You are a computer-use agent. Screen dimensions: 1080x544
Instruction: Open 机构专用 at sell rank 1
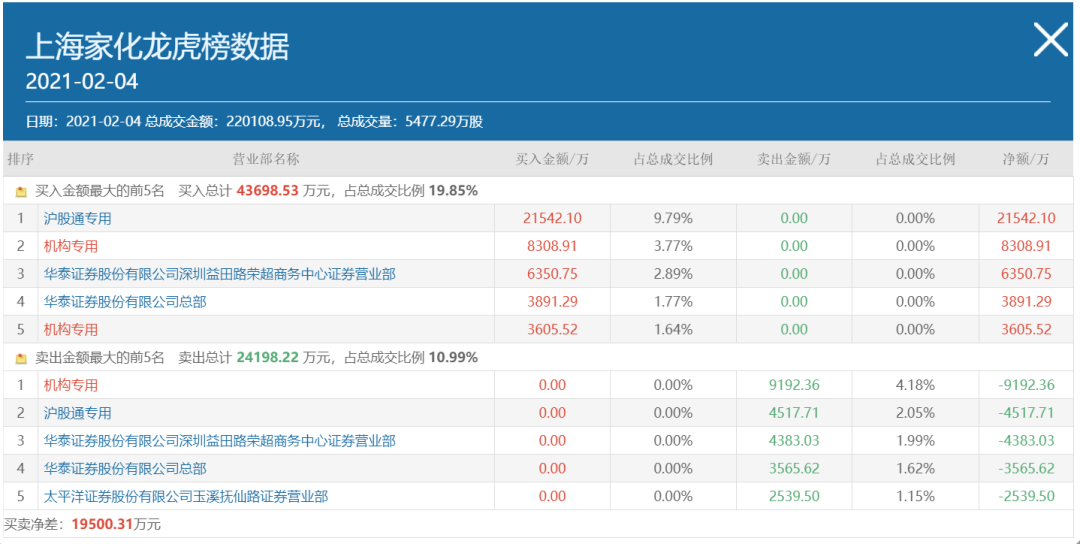(x=71, y=385)
